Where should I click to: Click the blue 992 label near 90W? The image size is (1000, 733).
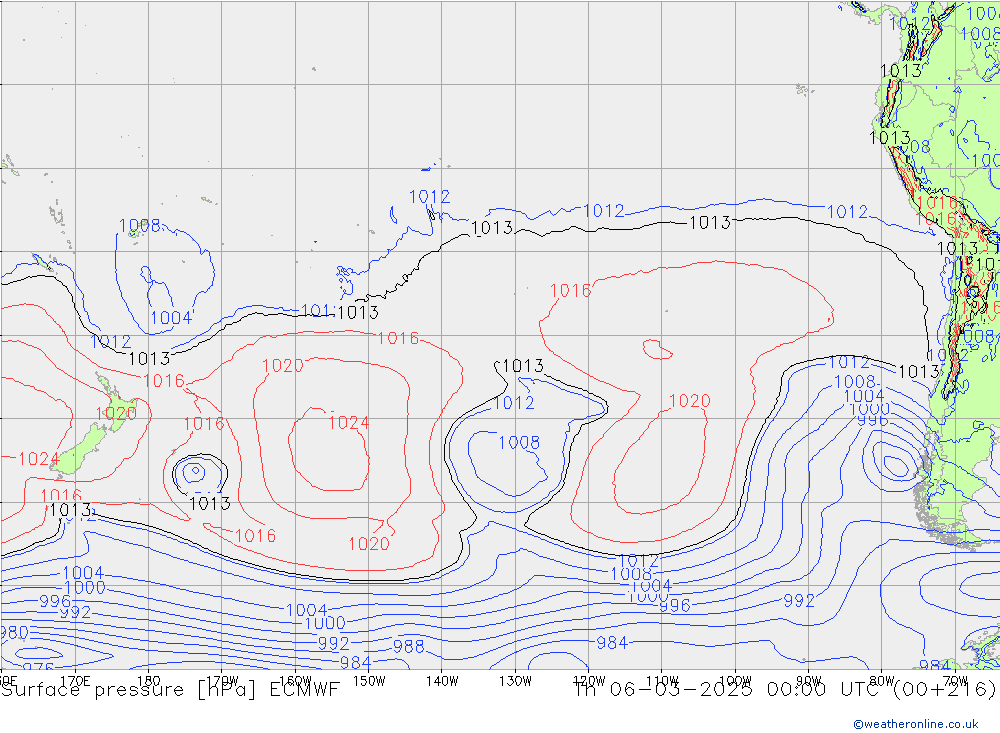[x=798, y=600]
